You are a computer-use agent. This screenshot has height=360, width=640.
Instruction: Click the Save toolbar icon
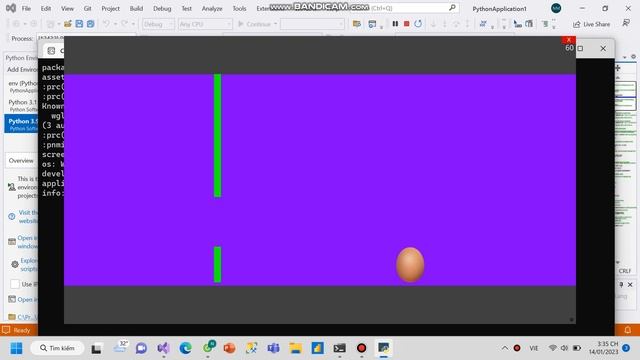tap(79, 24)
